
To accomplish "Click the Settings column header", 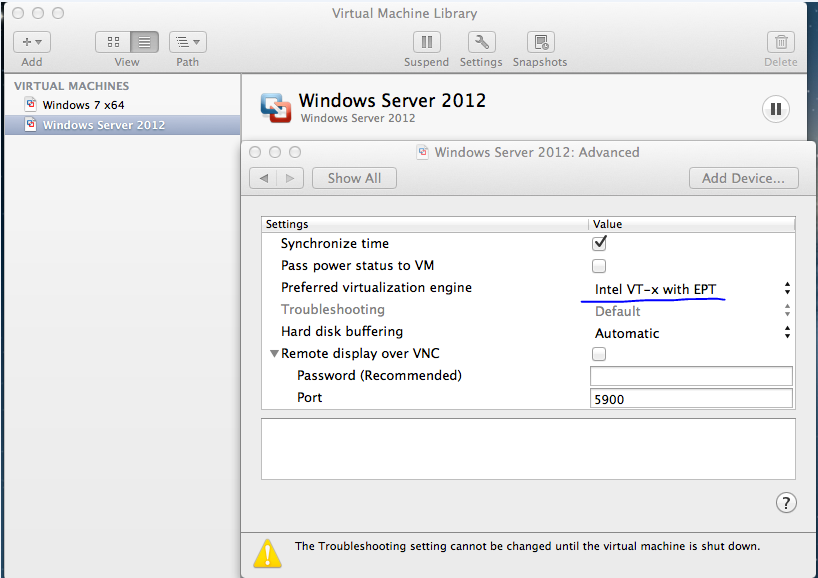I will pos(425,224).
